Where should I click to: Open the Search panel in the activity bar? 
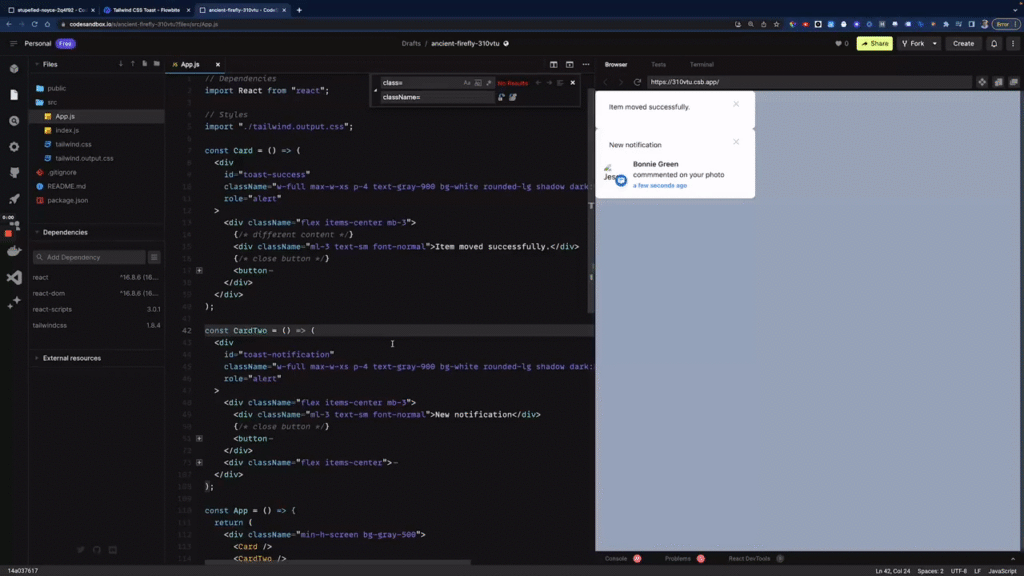(13, 123)
